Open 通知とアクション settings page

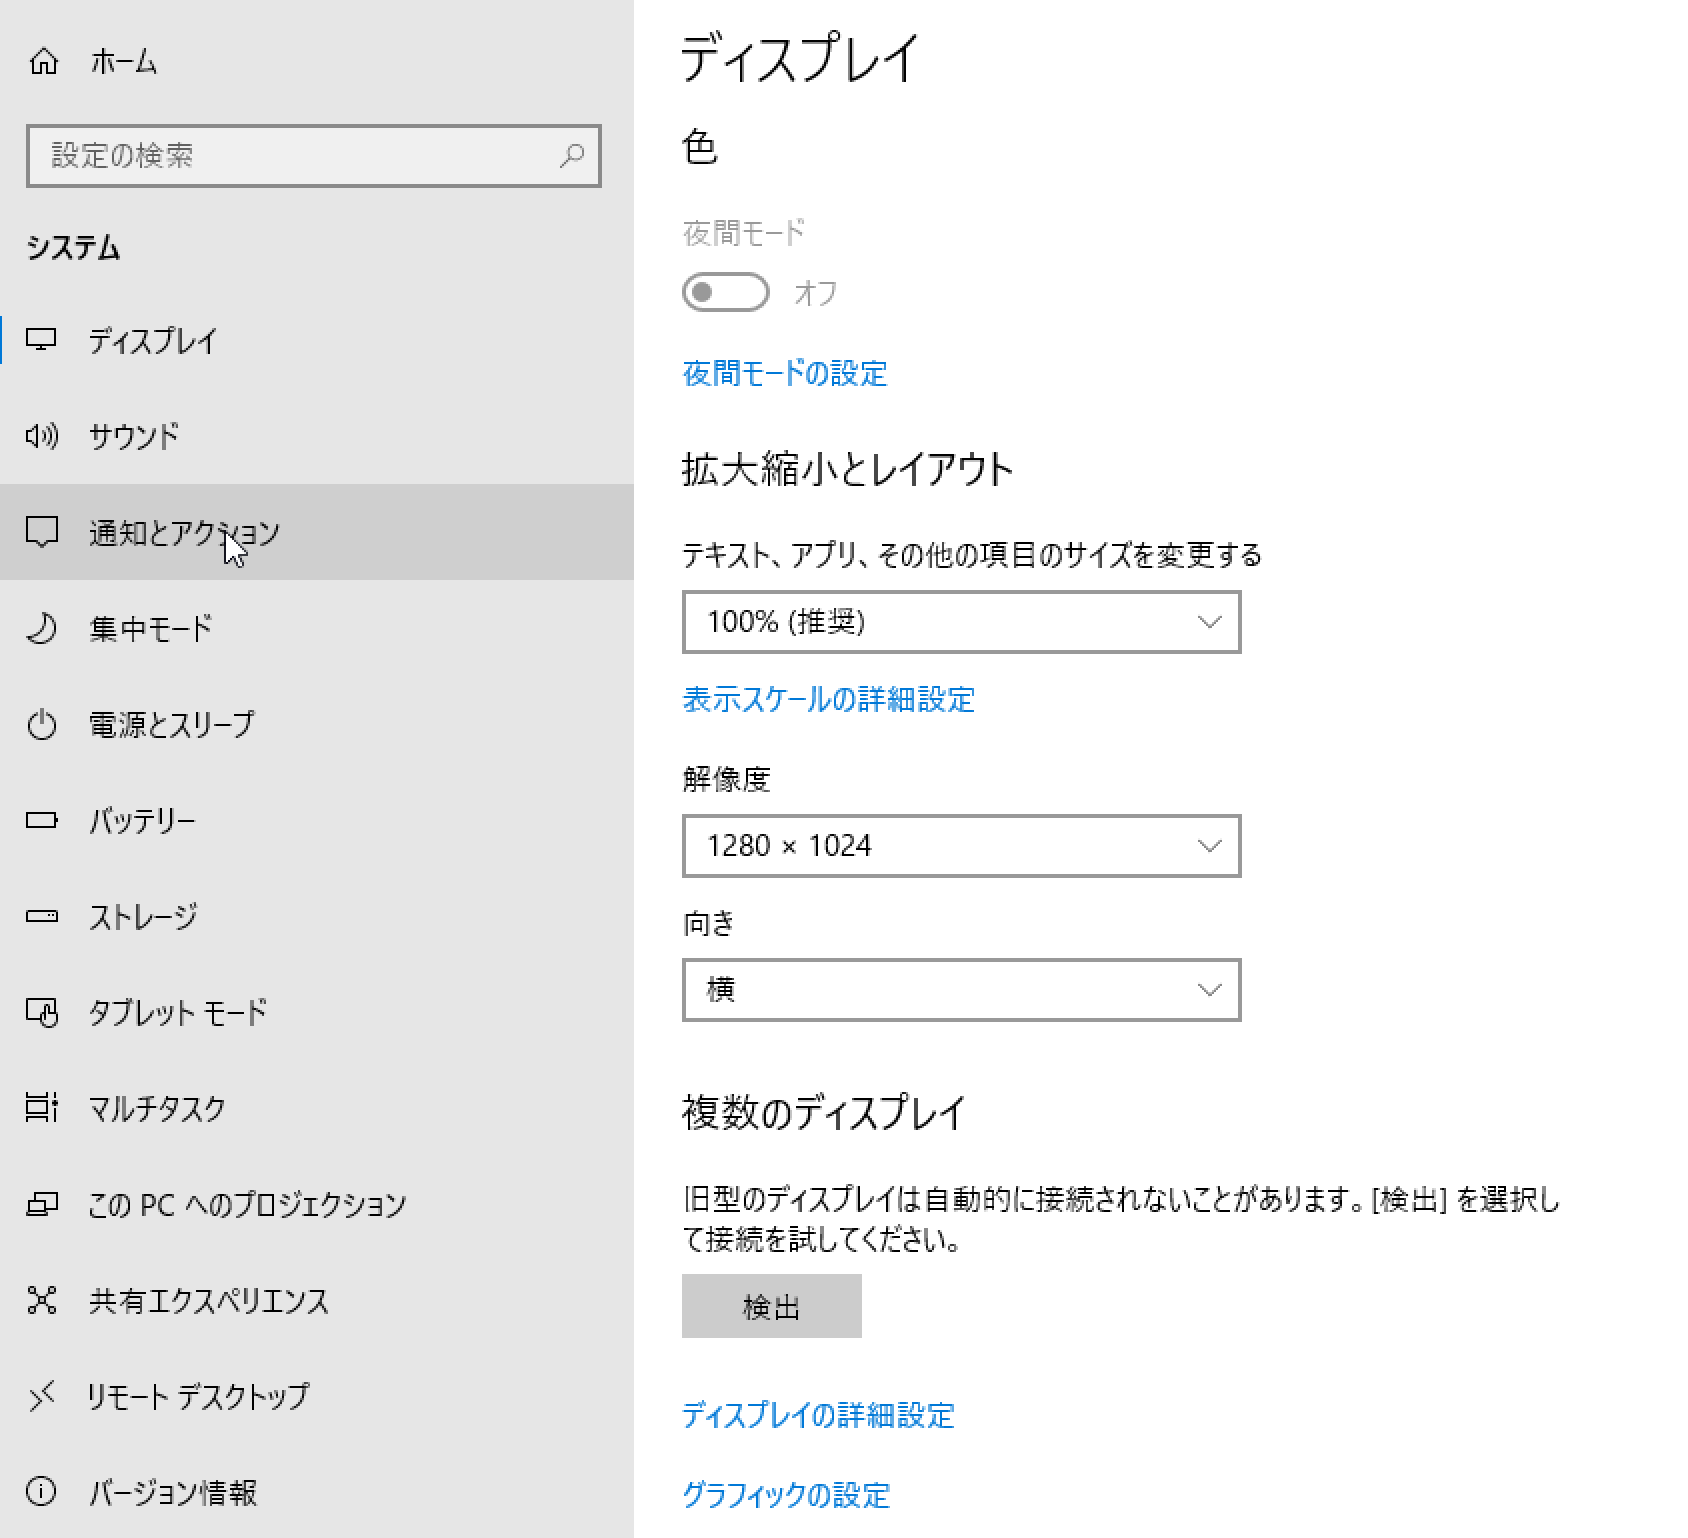click(x=317, y=532)
